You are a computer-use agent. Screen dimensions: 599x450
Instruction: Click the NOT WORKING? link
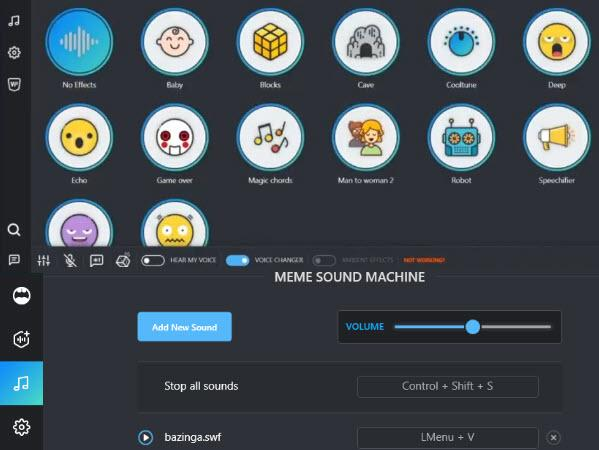coord(424,260)
